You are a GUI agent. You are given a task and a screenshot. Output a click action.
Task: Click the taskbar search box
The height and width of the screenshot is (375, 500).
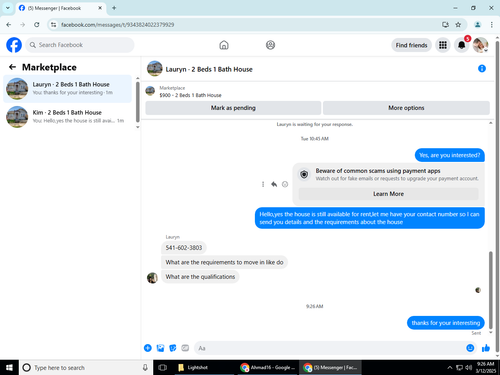pyautogui.click(x=86, y=367)
